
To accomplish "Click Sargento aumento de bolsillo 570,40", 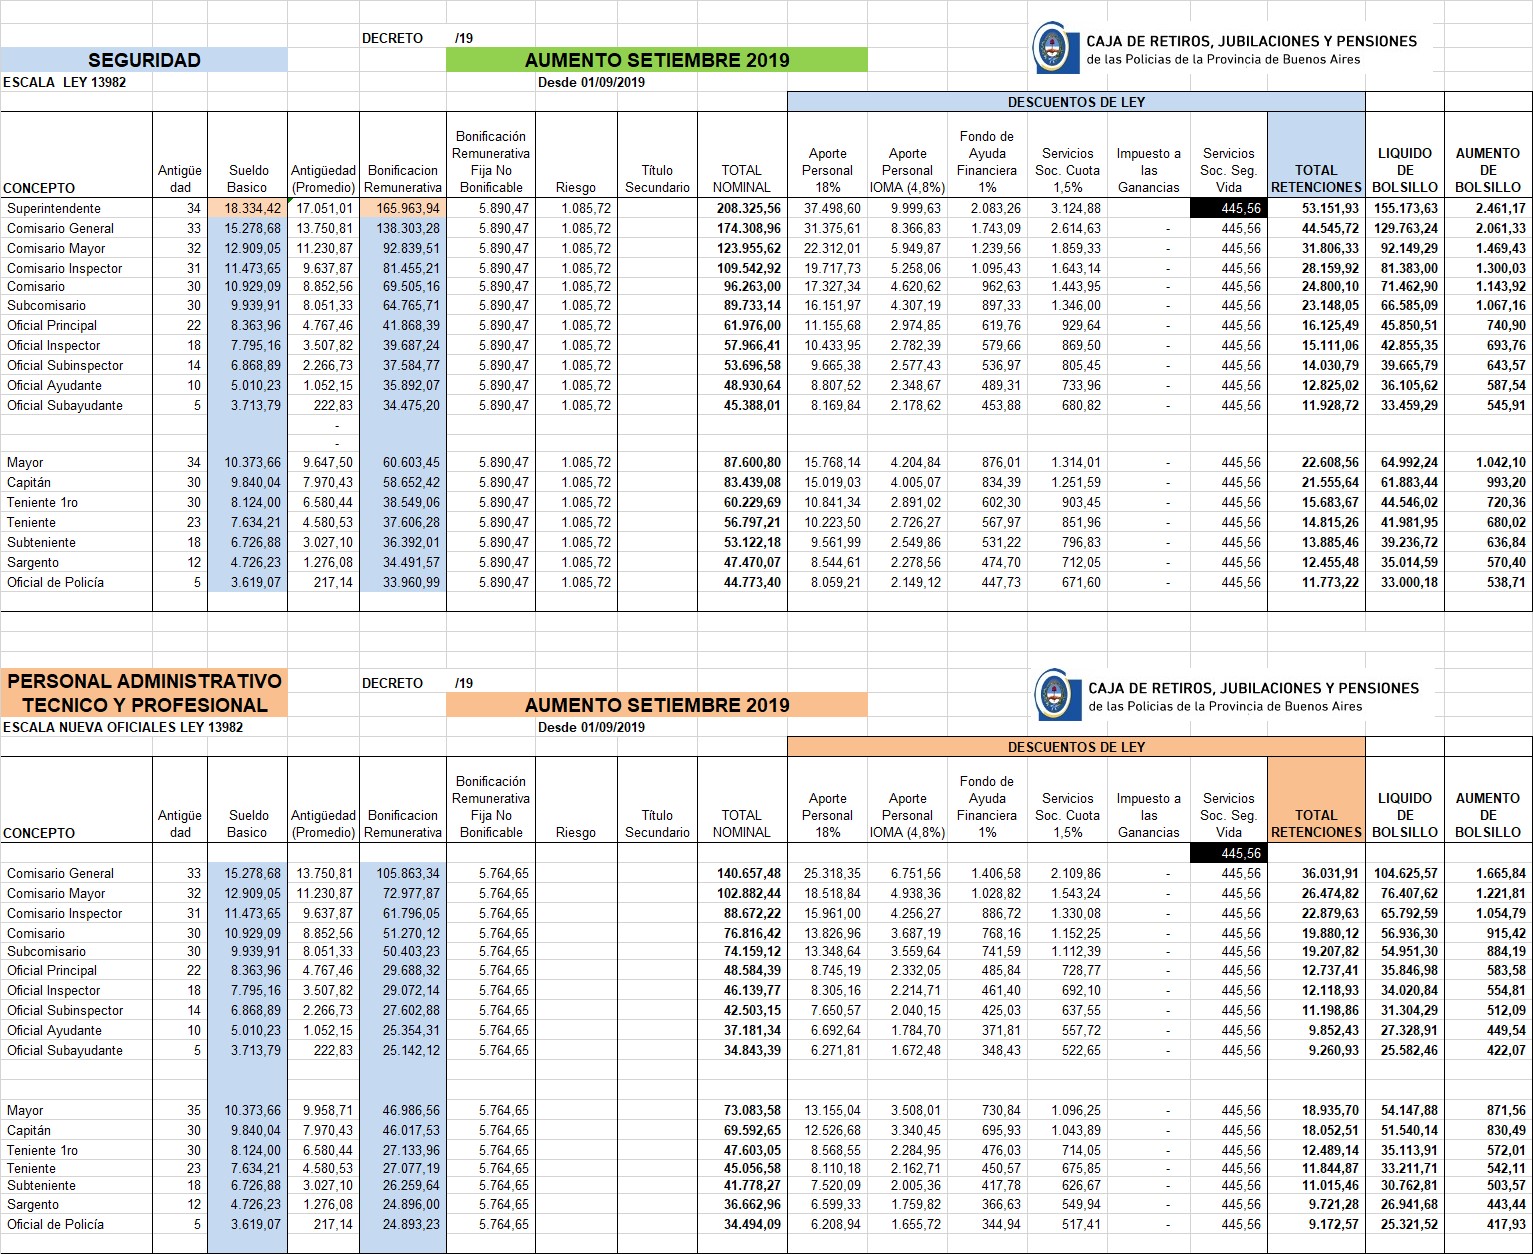I will (x=1488, y=562).
